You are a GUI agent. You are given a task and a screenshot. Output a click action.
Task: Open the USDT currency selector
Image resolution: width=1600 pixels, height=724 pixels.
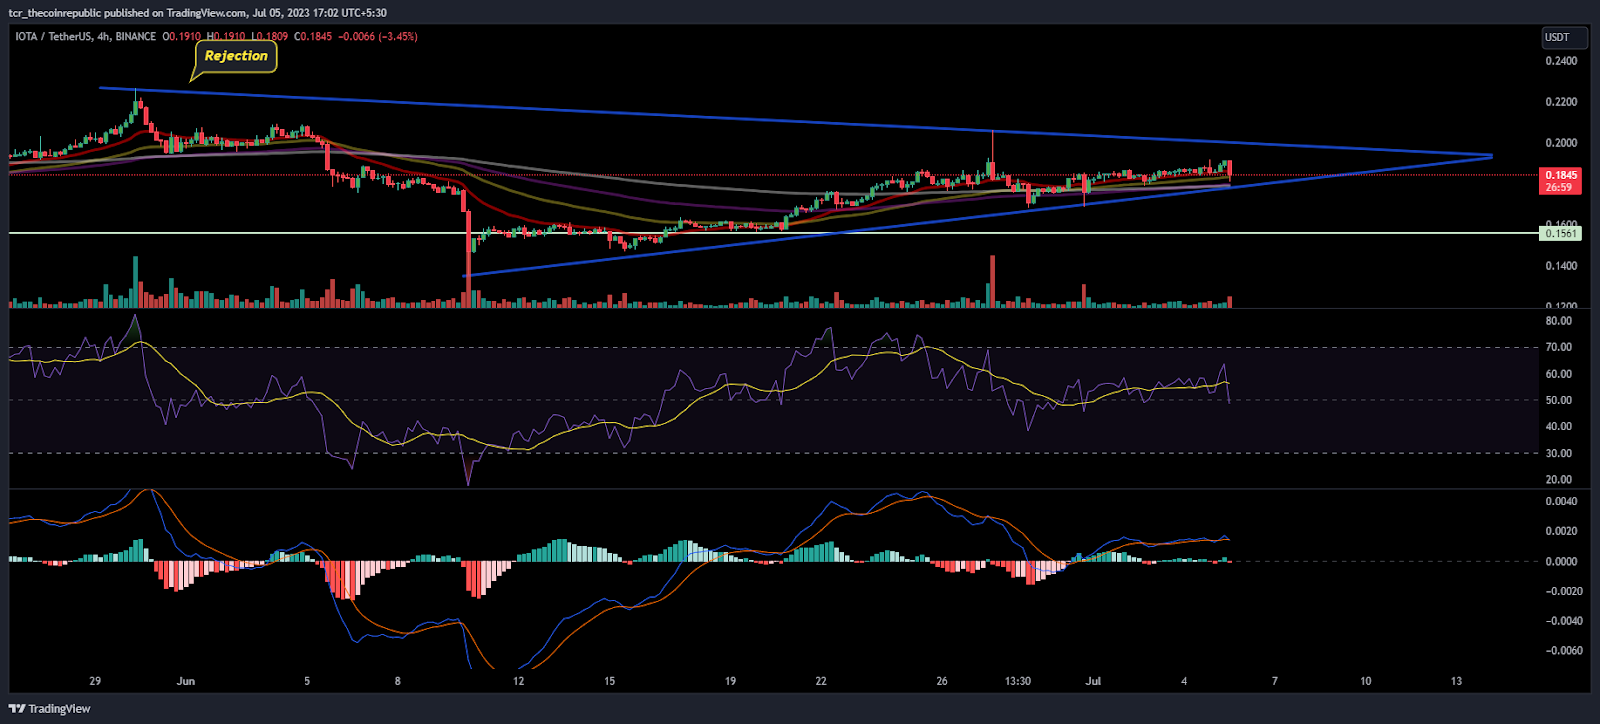pyautogui.click(x=1563, y=37)
